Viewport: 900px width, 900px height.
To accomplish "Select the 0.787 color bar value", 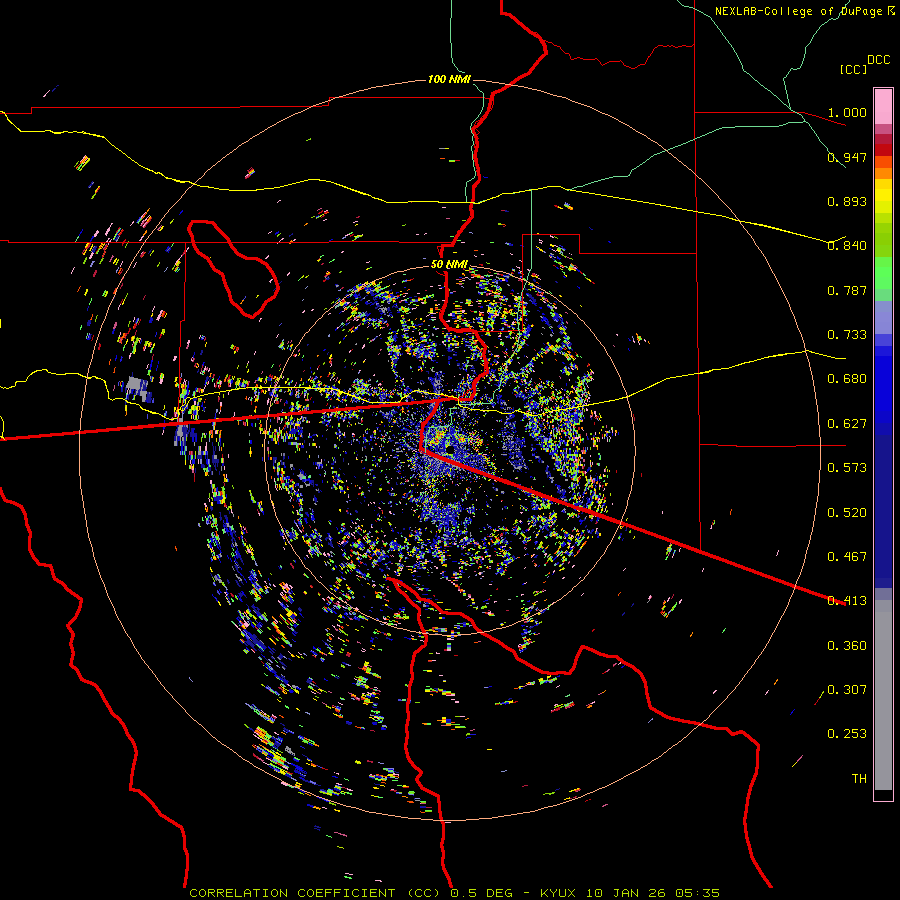I will (847, 290).
